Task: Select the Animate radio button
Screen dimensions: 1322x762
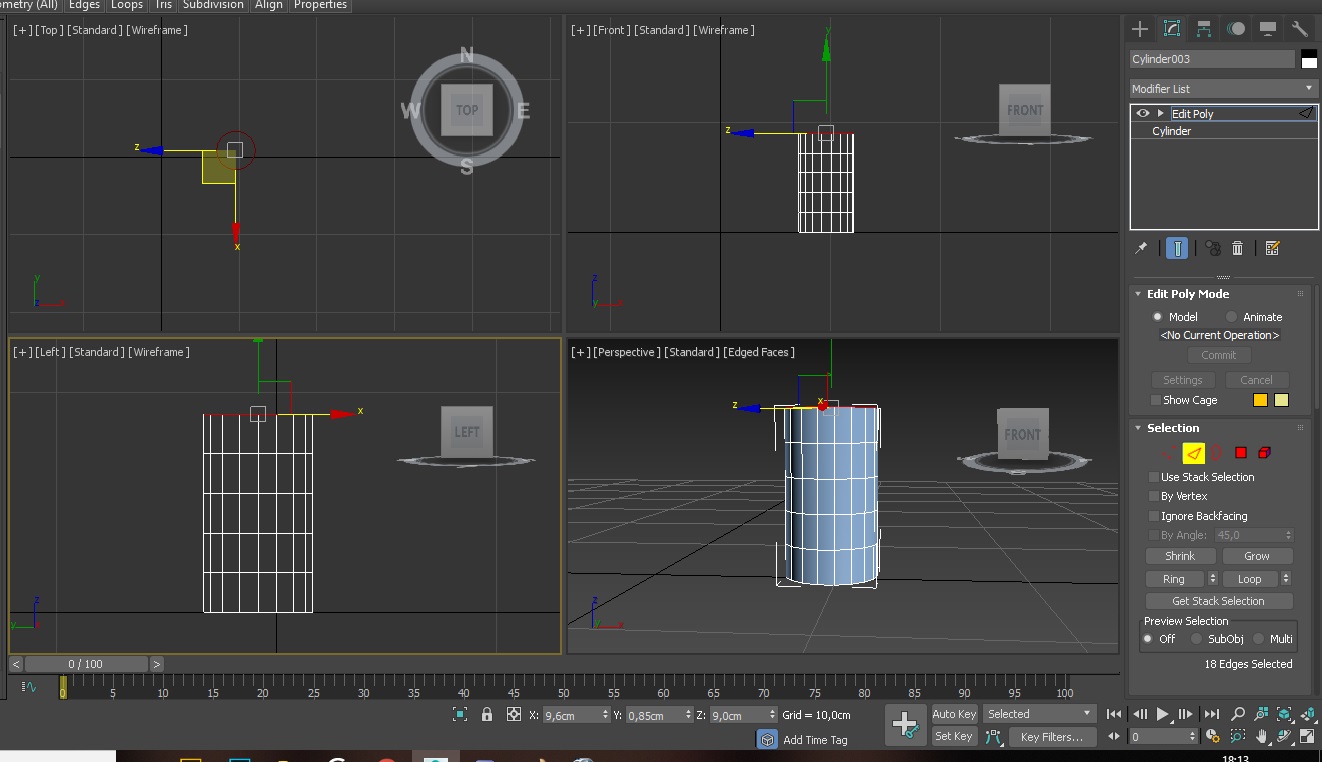Action: tap(1231, 317)
